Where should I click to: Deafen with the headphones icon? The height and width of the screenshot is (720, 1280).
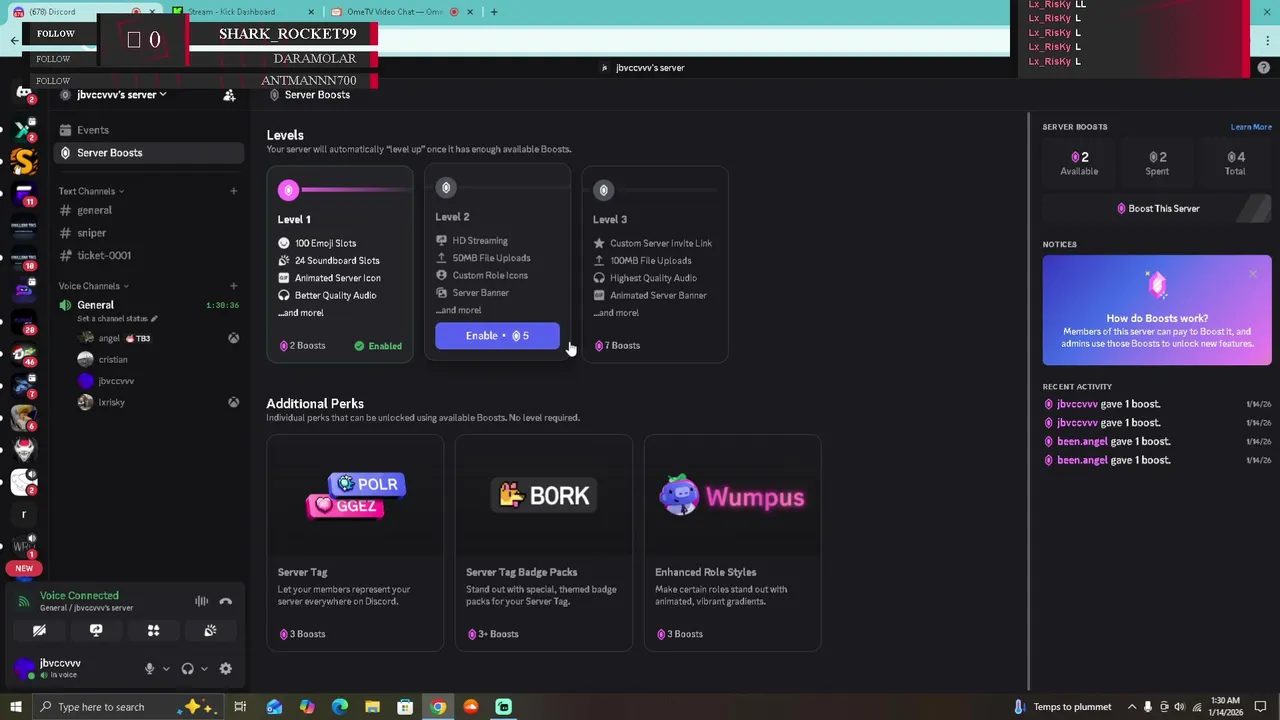click(x=187, y=669)
